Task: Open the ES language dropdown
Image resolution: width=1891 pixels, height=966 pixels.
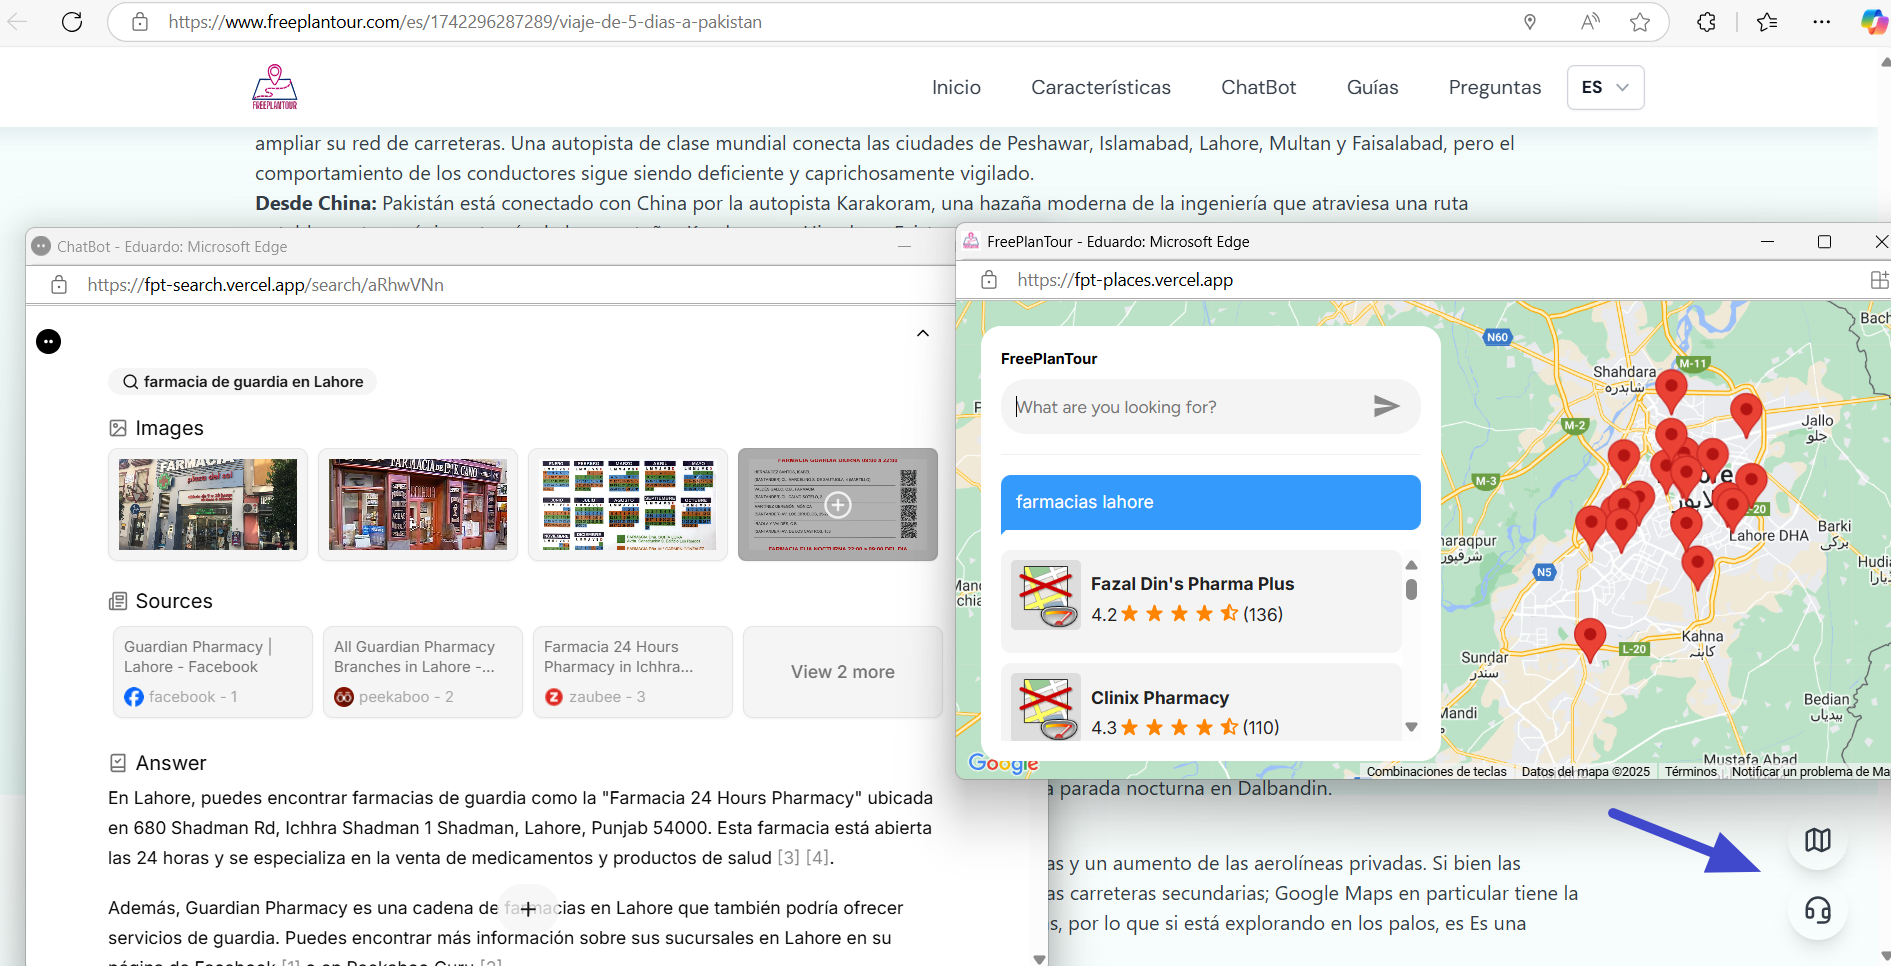Action: tap(1605, 87)
